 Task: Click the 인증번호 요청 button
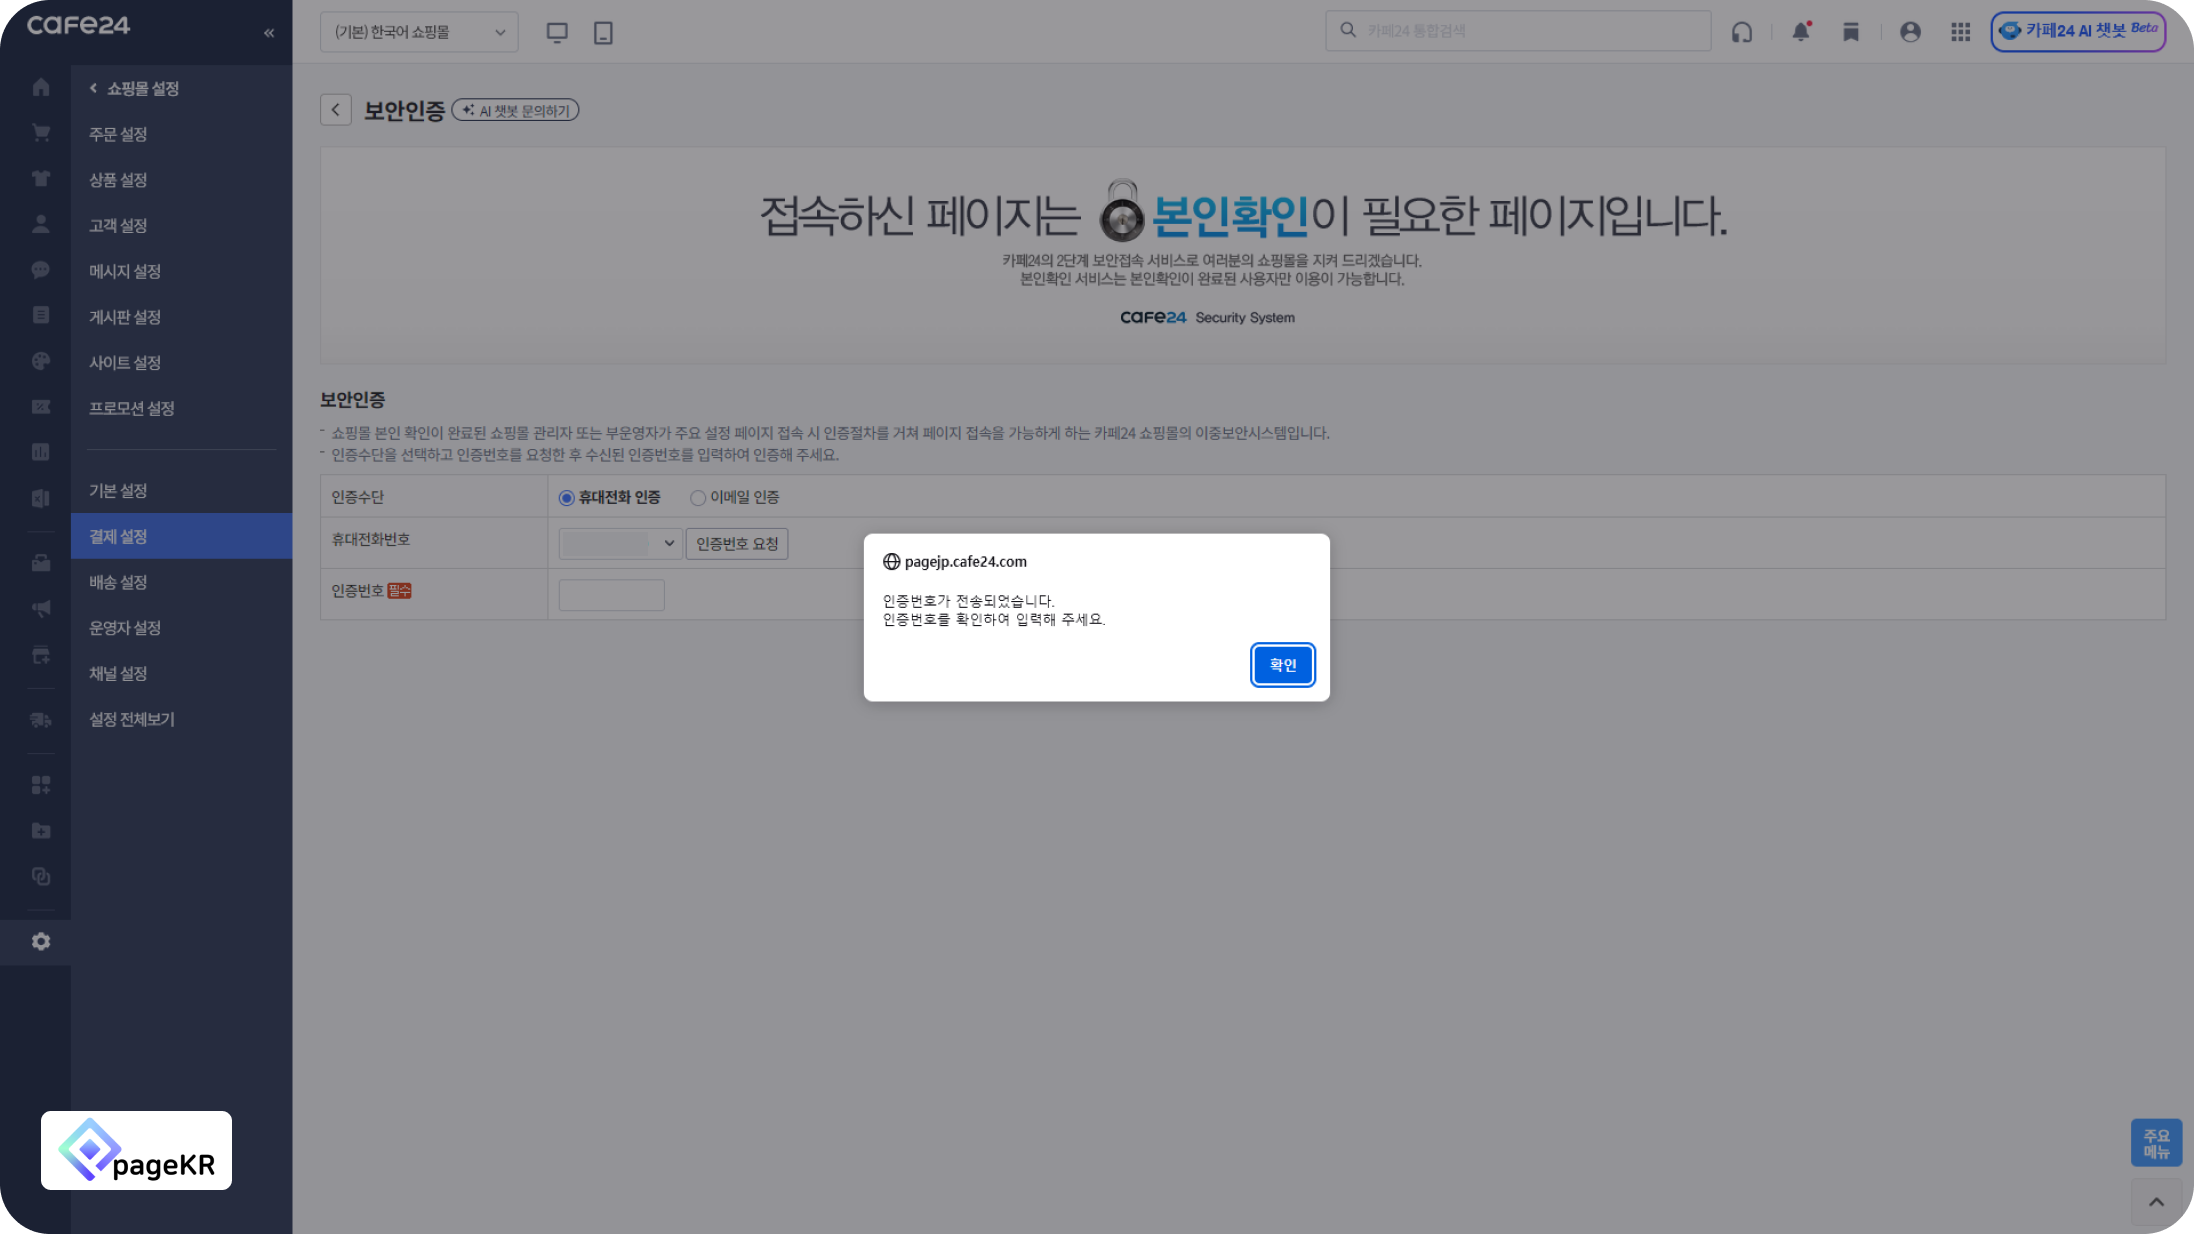pyautogui.click(x=737, y=543)
